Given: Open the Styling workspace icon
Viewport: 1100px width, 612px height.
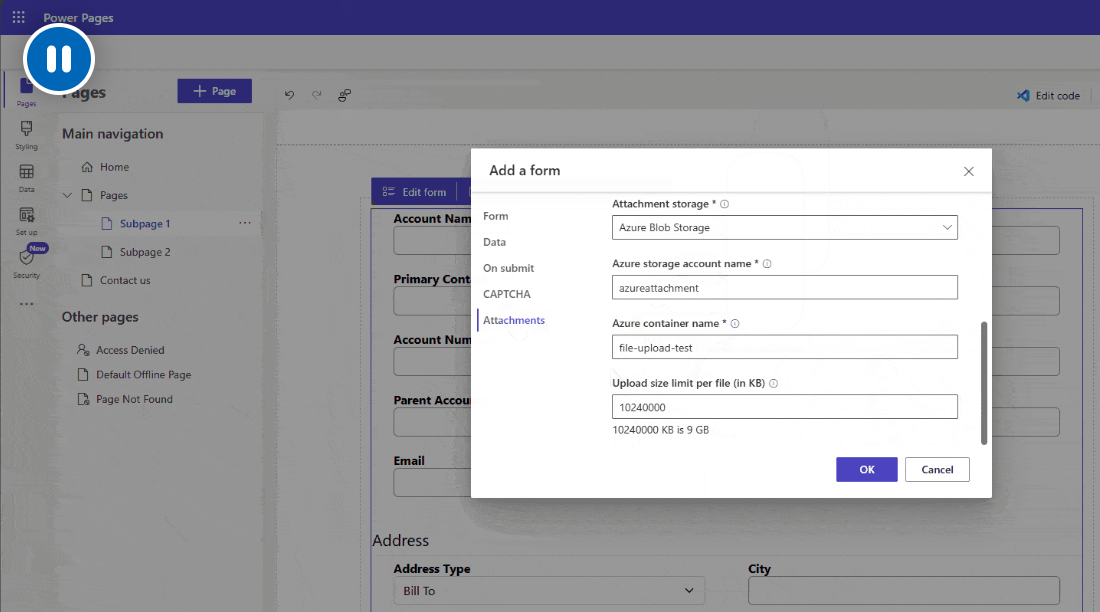Looking at the screenshot, I should (x=27, y=135).
